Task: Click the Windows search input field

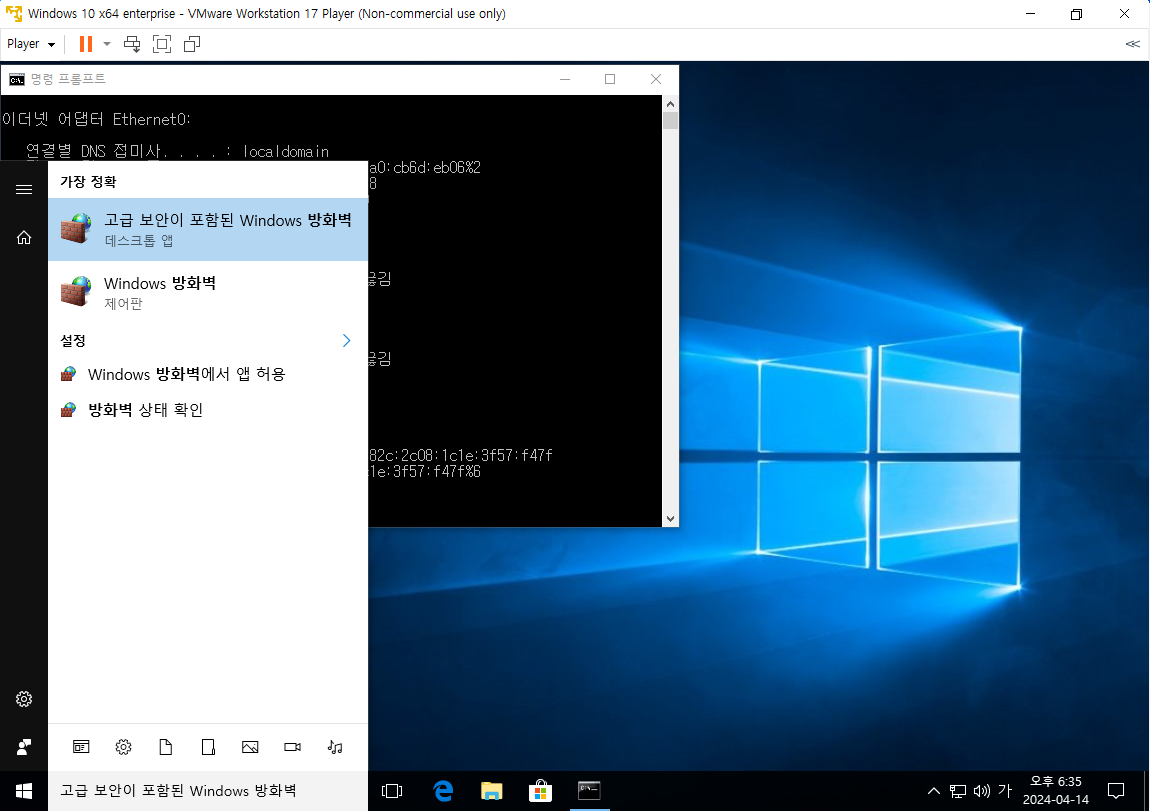Action: (x=208, y=790)
